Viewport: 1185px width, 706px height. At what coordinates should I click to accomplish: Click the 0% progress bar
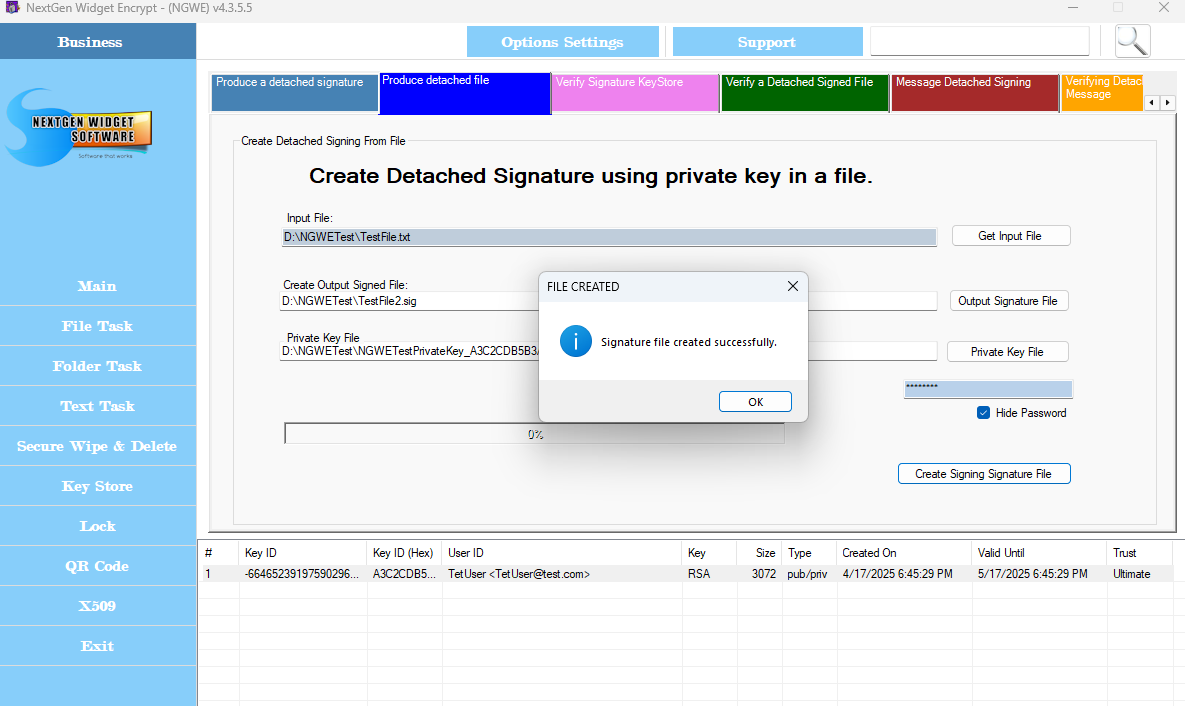(x=534, y=434)
